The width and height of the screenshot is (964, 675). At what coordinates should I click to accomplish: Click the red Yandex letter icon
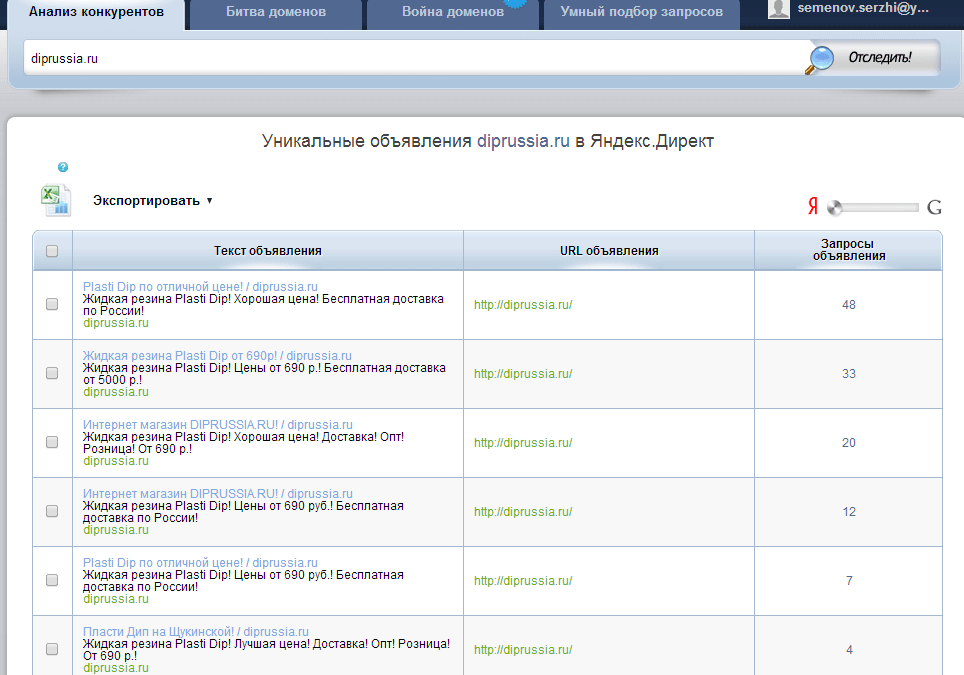point(813,207)
